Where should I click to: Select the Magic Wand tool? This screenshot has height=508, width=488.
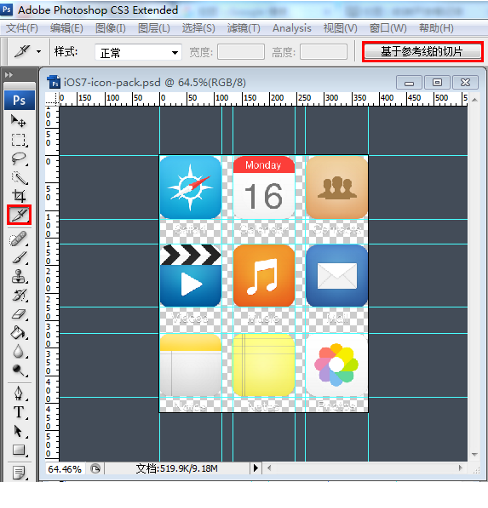(x=18, y=177)
